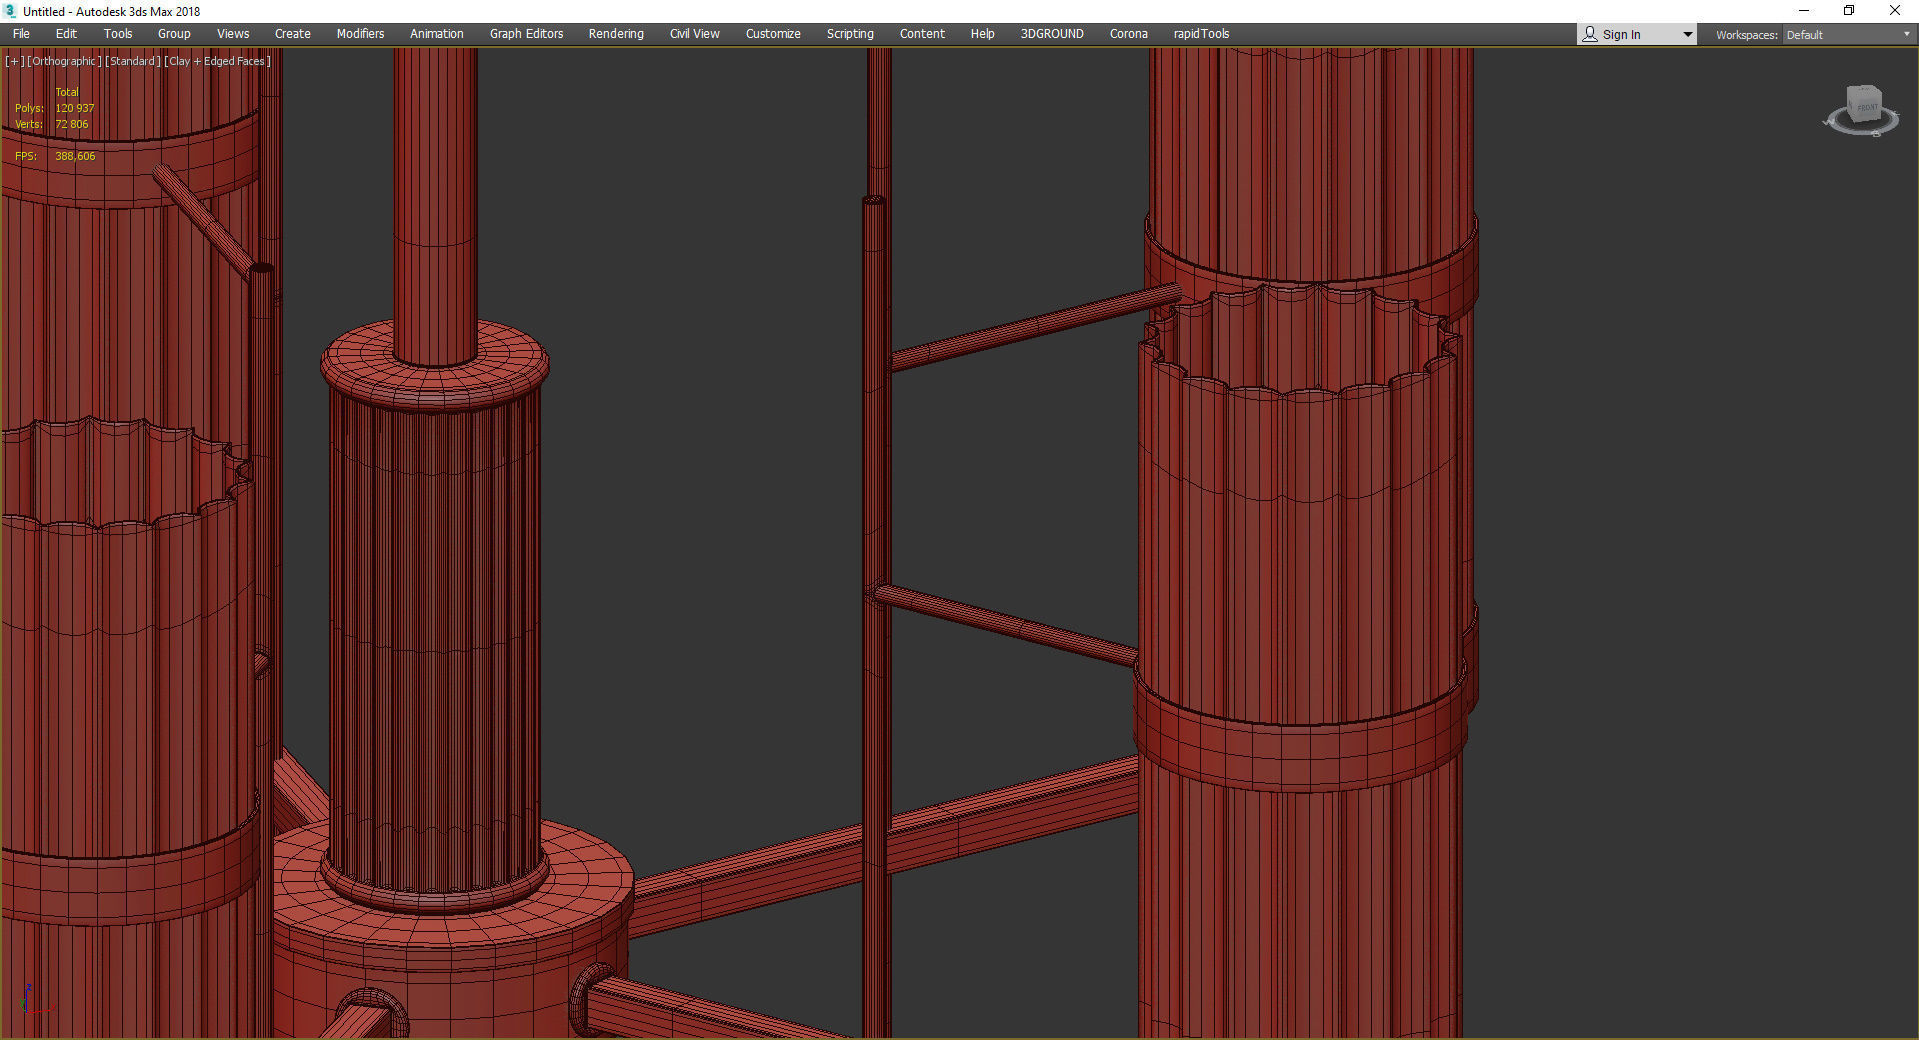Viewport: 1919px width, 1040px height.
Task: Open the Tools menu
Action: [118, 34]
